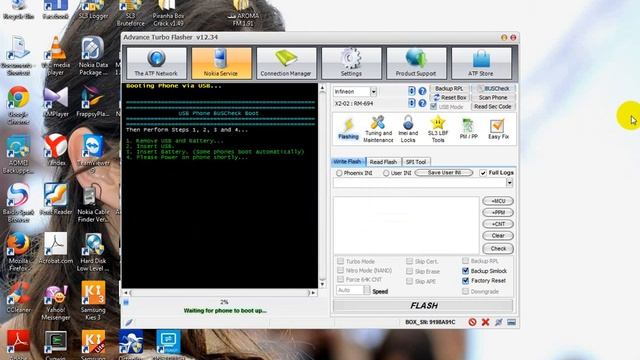Image resolution: width=640 pixels, height=360 pixels.
Task: Click log horizontal scrollbar right arrow
Action: click(x=313, y=293)
